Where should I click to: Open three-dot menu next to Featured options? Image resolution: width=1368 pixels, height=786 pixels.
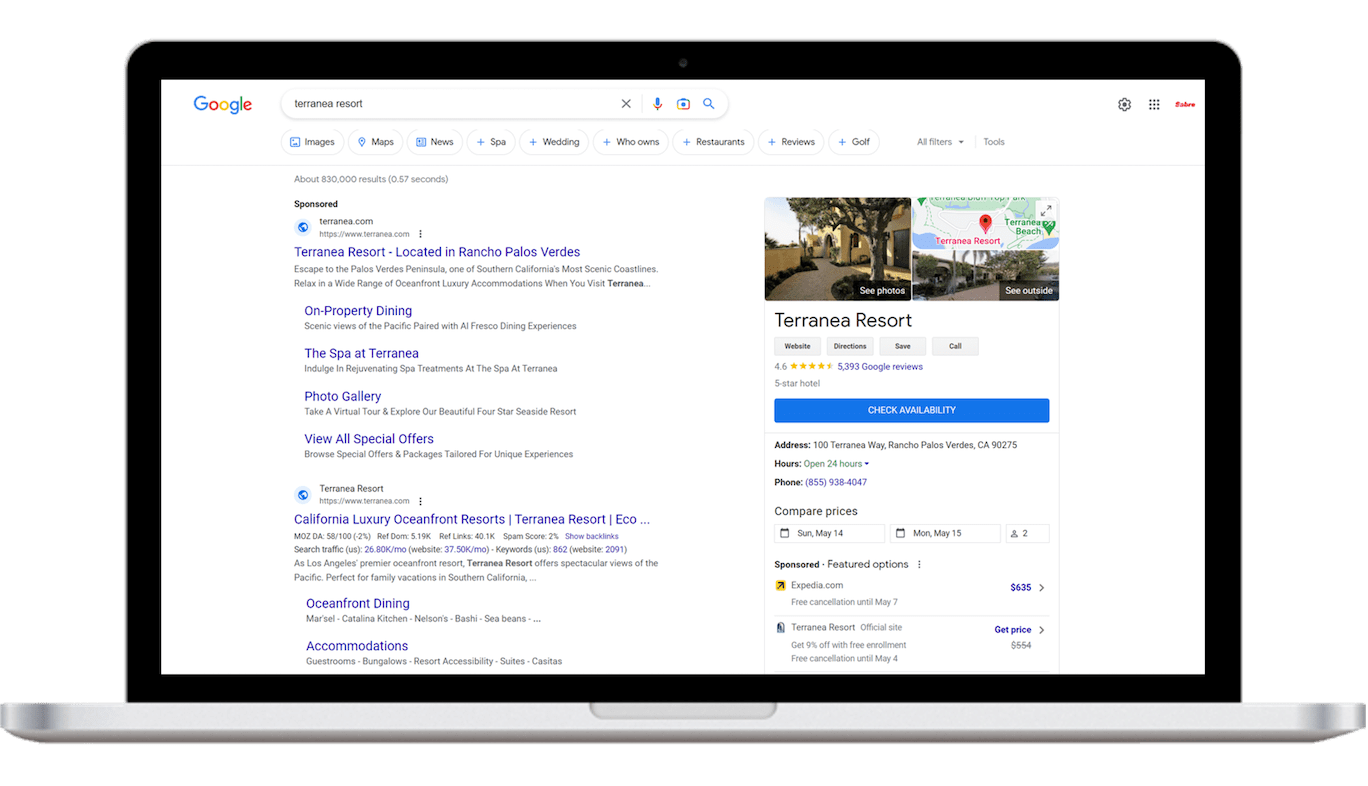(x=920, y=564)
